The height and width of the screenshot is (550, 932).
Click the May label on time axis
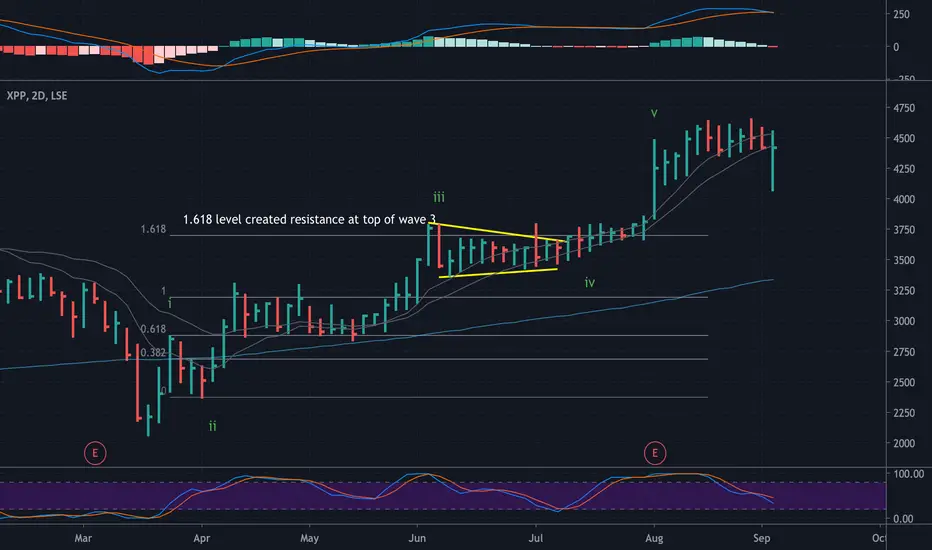coord(309,538)
